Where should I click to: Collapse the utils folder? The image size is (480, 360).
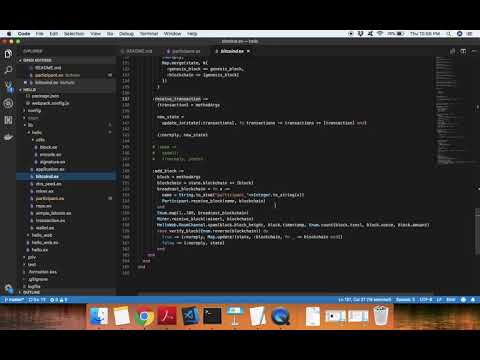[x=40, y=140]
